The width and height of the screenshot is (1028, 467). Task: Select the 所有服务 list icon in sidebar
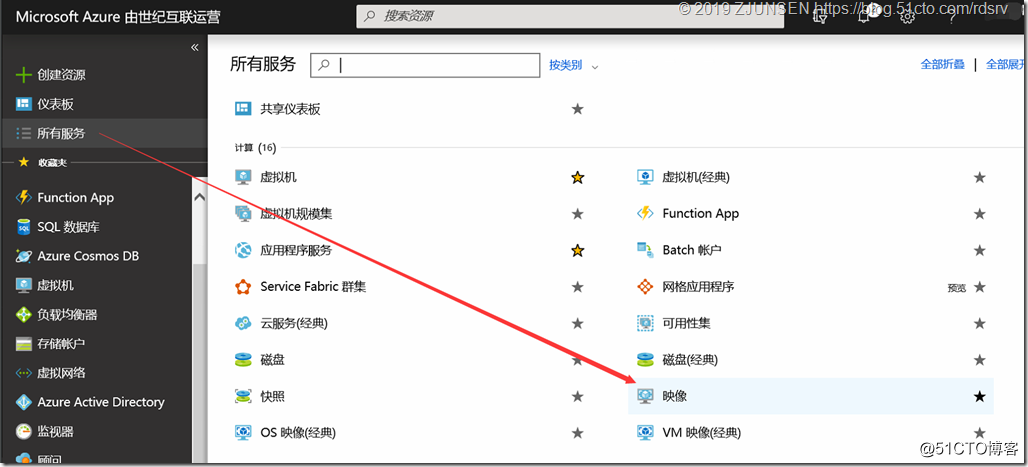24,134
